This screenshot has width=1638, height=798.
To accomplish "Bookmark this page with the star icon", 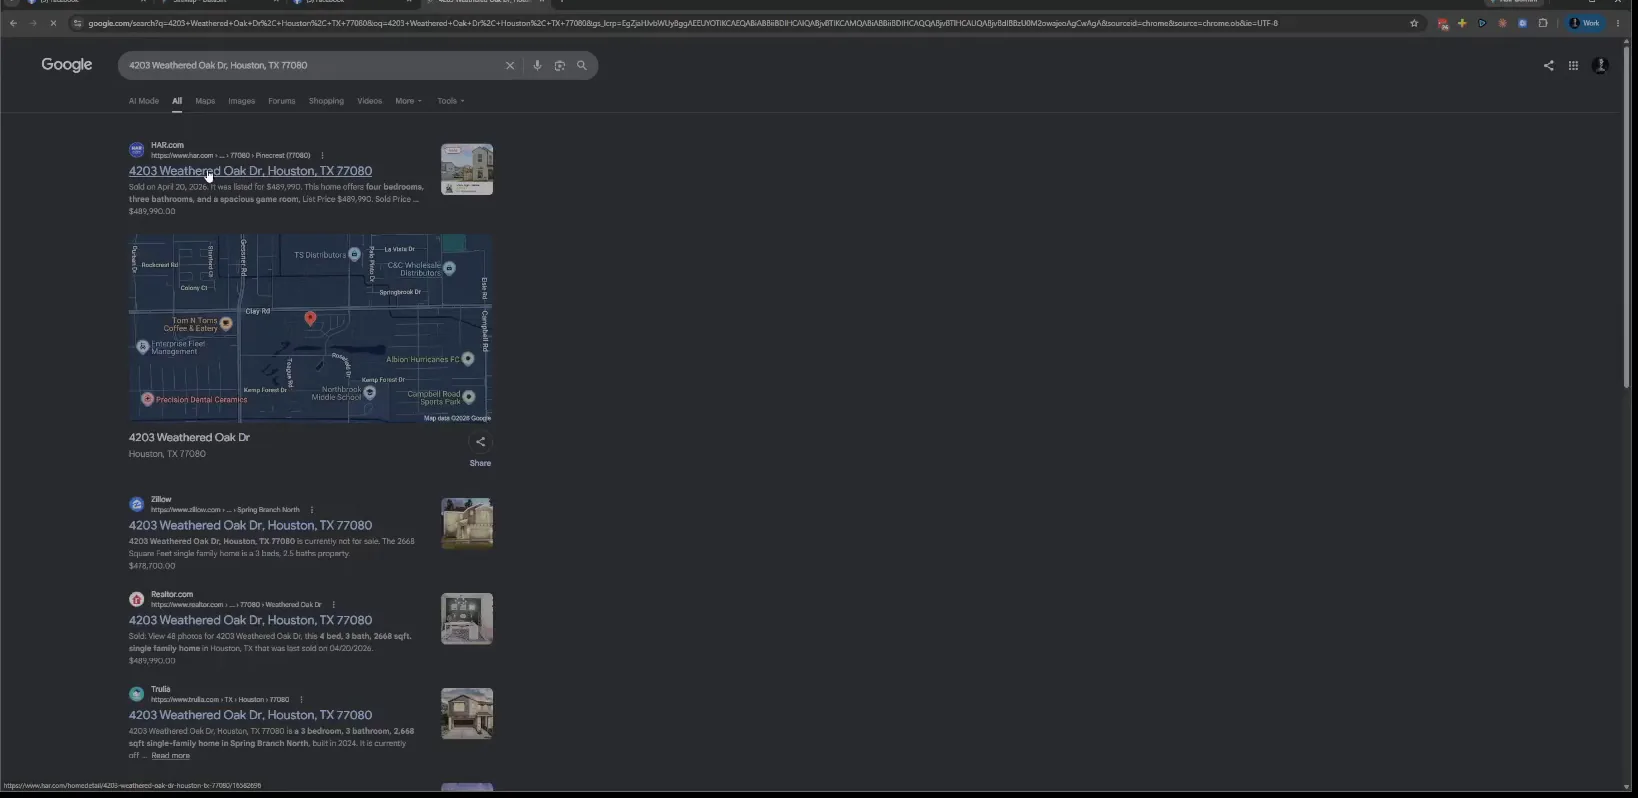I will coord(1414,23).
